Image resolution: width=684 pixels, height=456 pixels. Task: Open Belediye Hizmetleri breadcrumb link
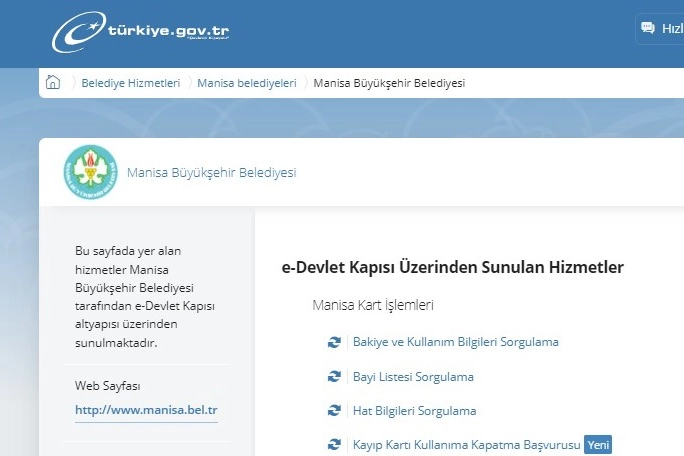[x=130, y=83]
